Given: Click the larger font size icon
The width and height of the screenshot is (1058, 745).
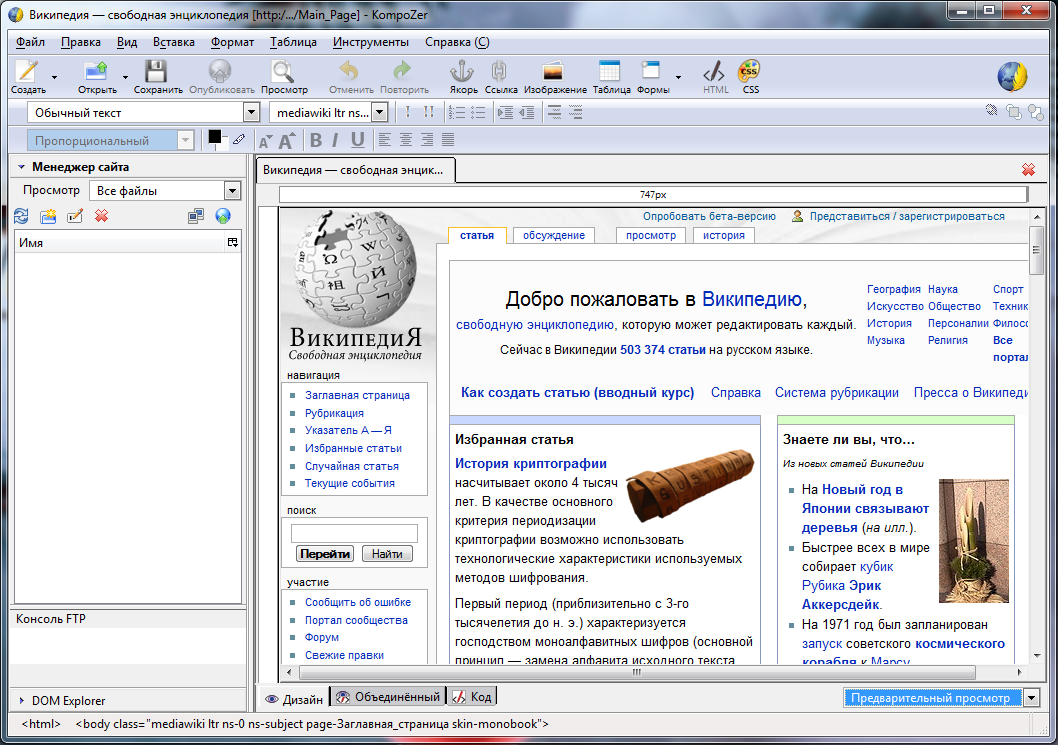Looking at the screenshot, I should pos(287,140).
